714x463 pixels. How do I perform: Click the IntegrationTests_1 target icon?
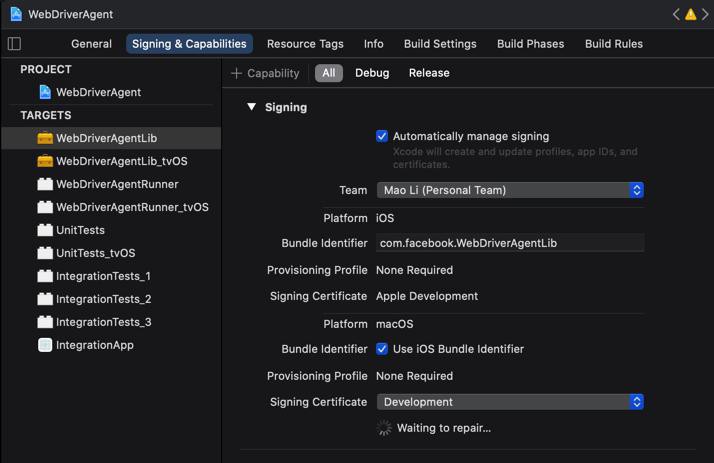point(45,276)
